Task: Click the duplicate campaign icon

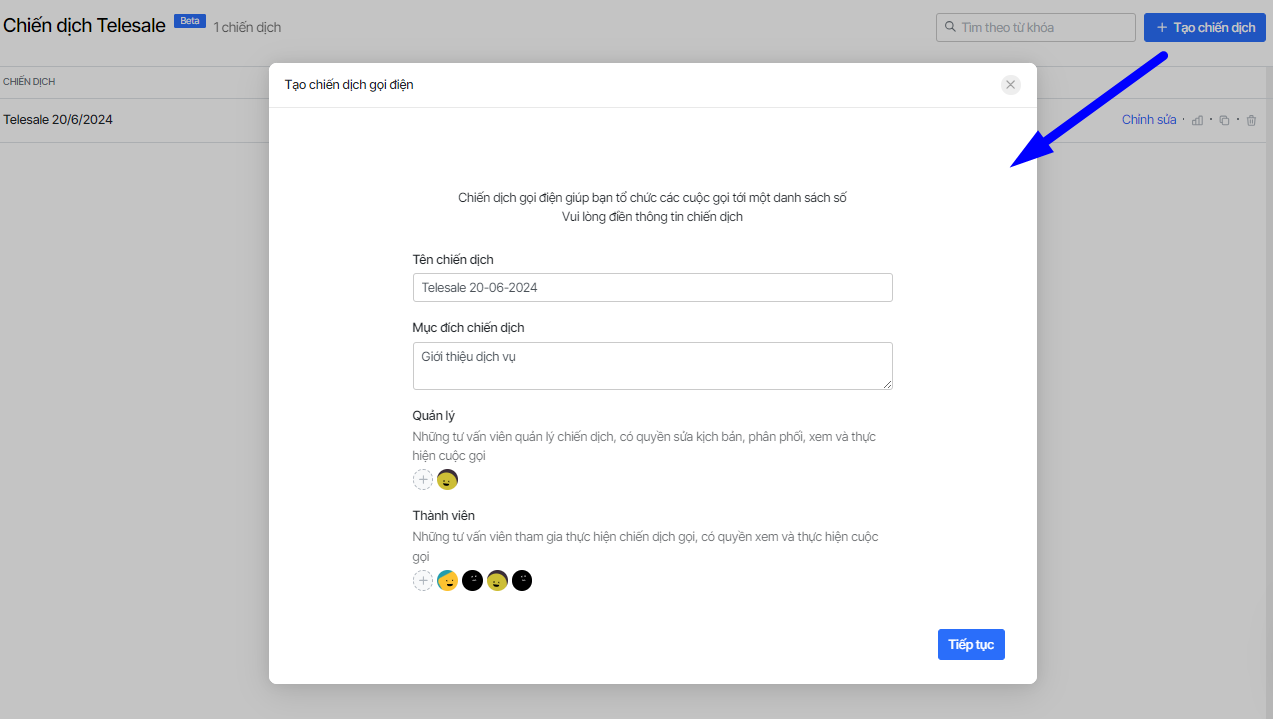Action: [x=1224, y=120]
